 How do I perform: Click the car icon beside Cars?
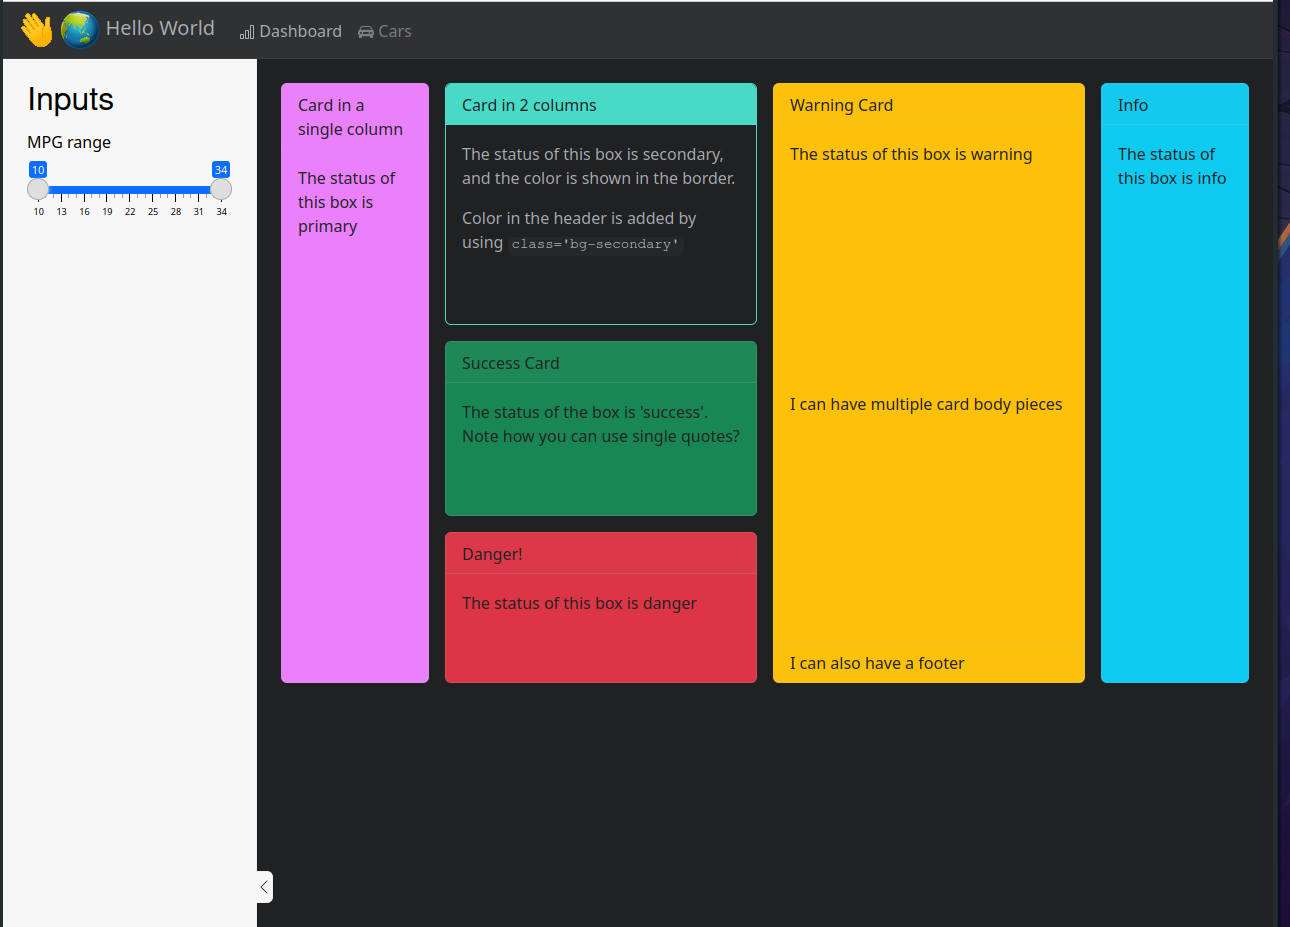coord(366,32)
